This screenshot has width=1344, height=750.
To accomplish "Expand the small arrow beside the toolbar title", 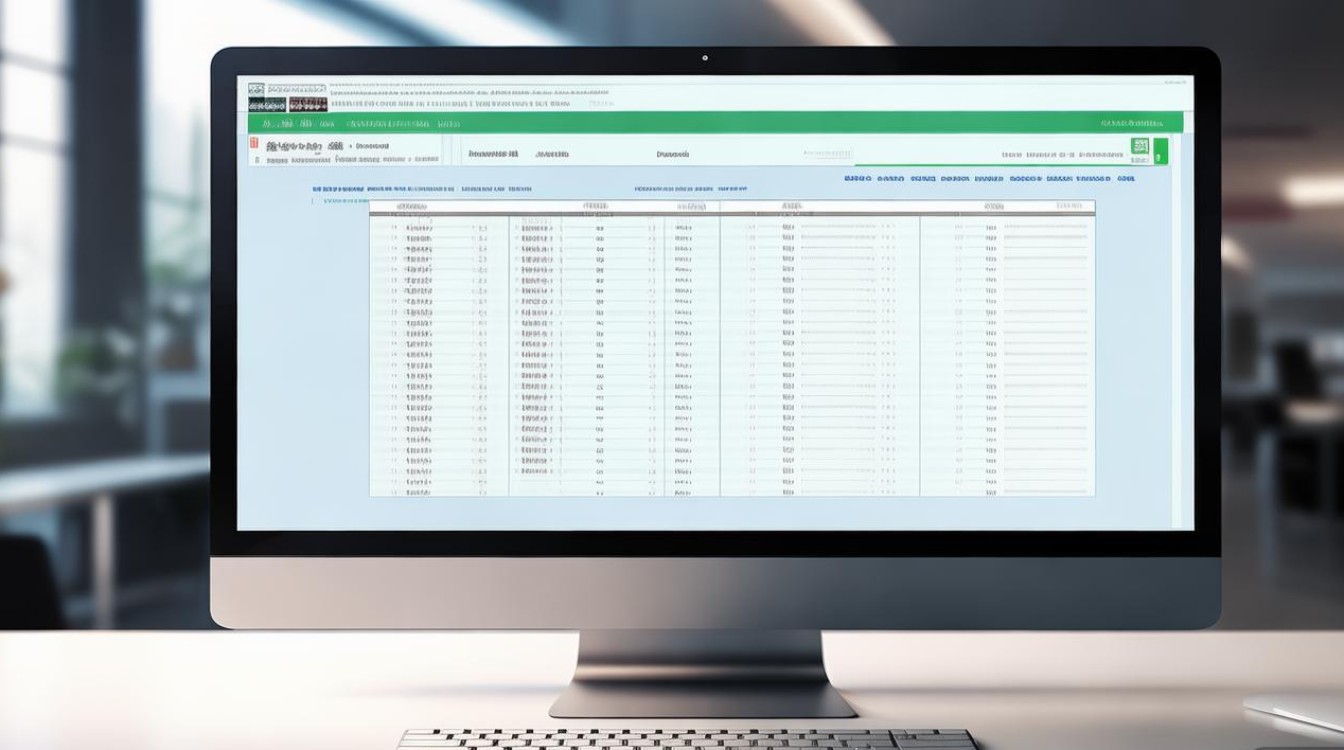I will click(350, 146).
